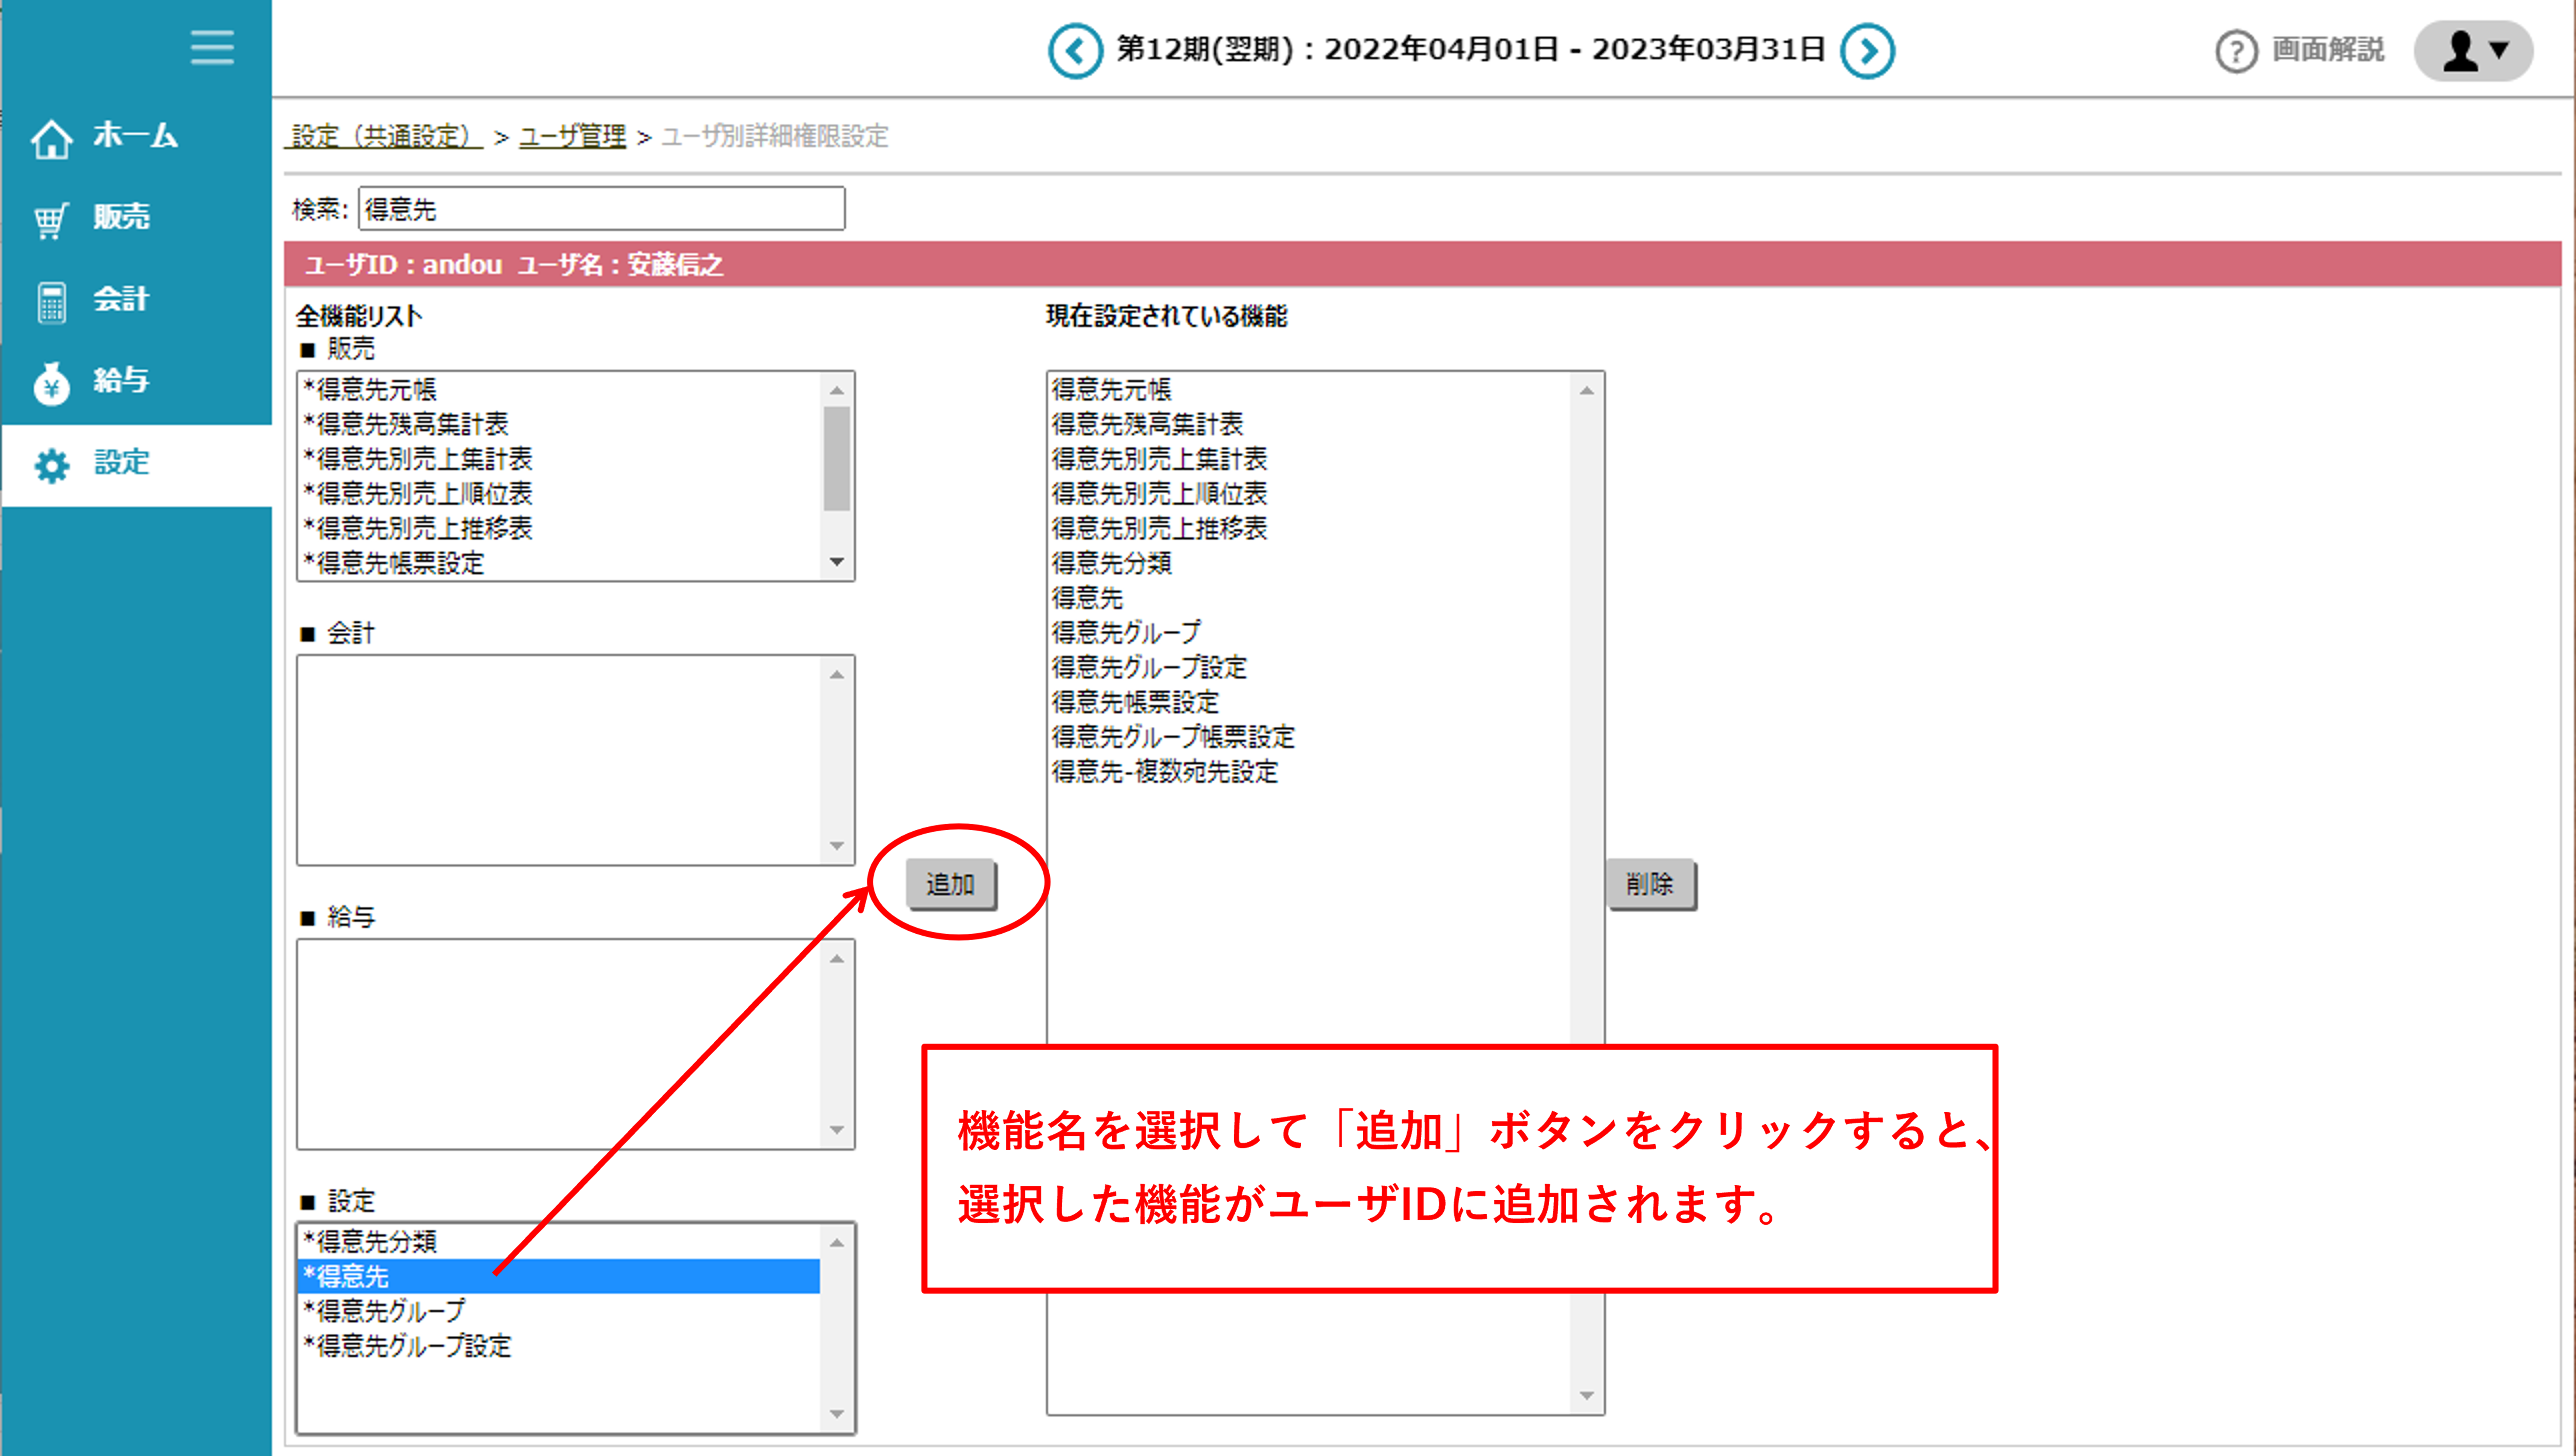This screenshot has width=2576, height=1456.
Task: Click 販売 list scroll up arrow
Action: [x=837, y=390]
